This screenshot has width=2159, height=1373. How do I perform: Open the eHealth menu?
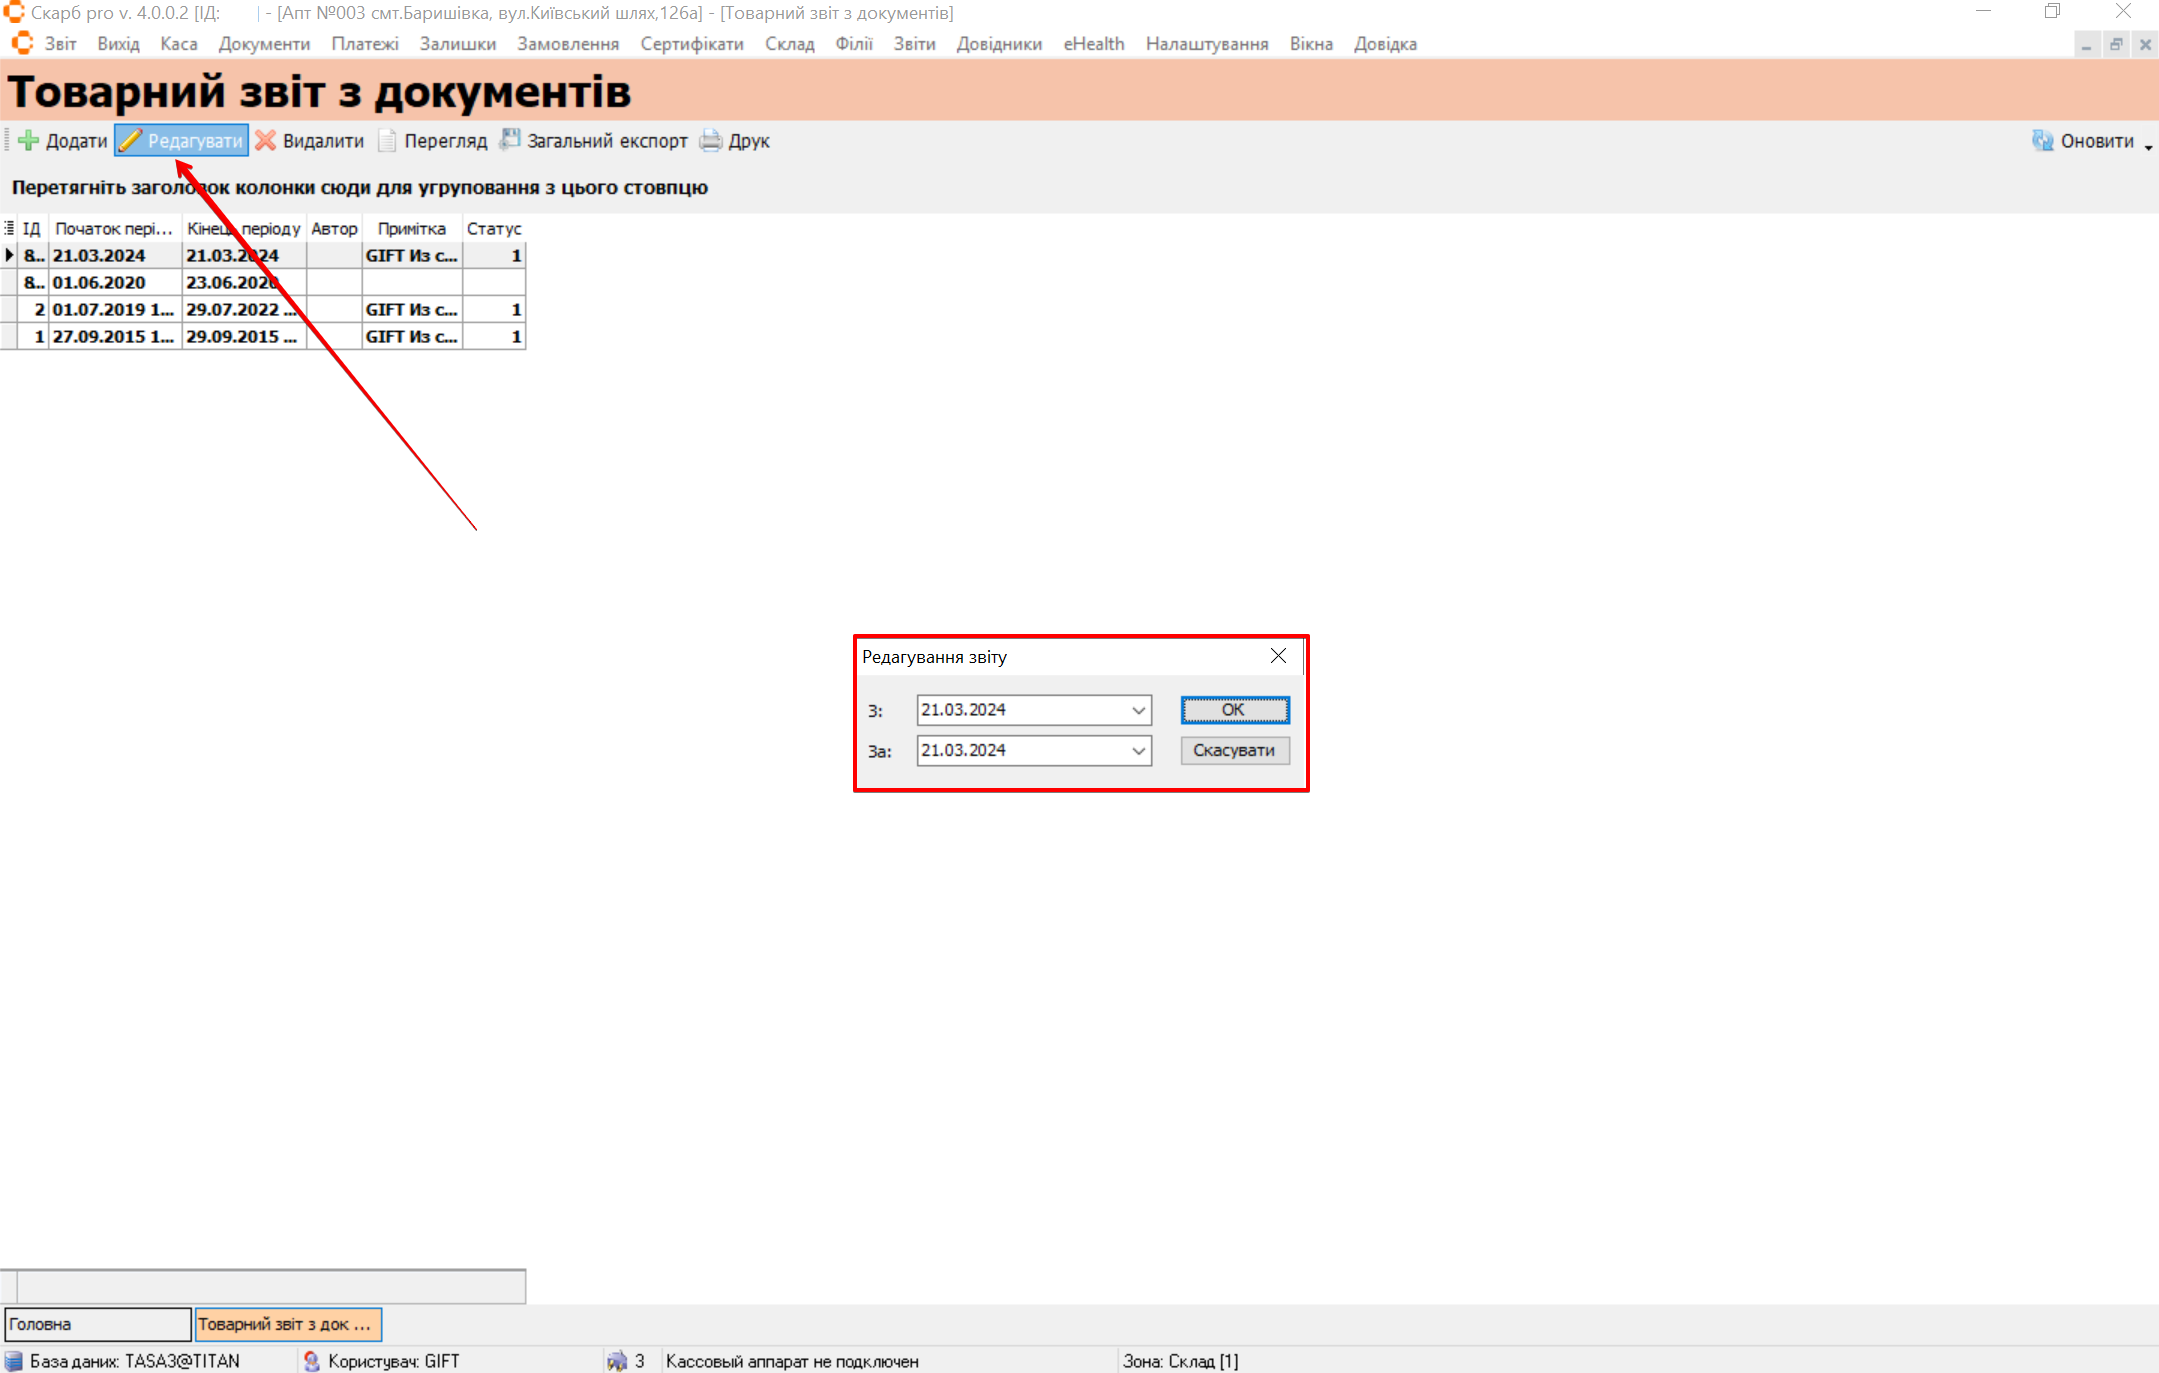coord(1093,44)
